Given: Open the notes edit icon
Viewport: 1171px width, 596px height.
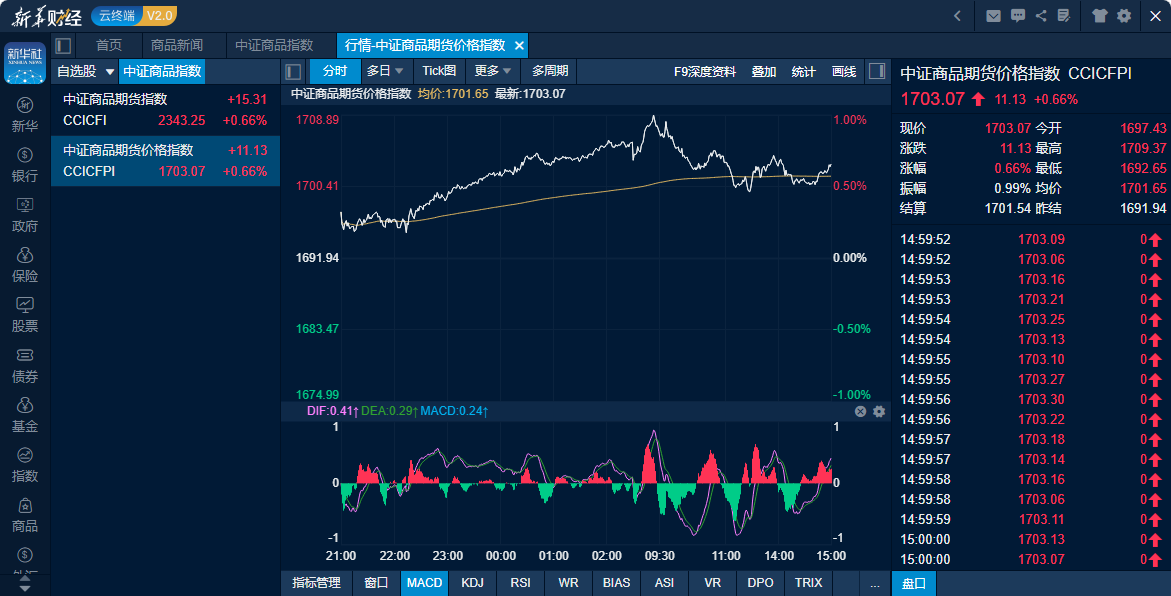Looking at the screenshot, I should tap(1064, 16).
